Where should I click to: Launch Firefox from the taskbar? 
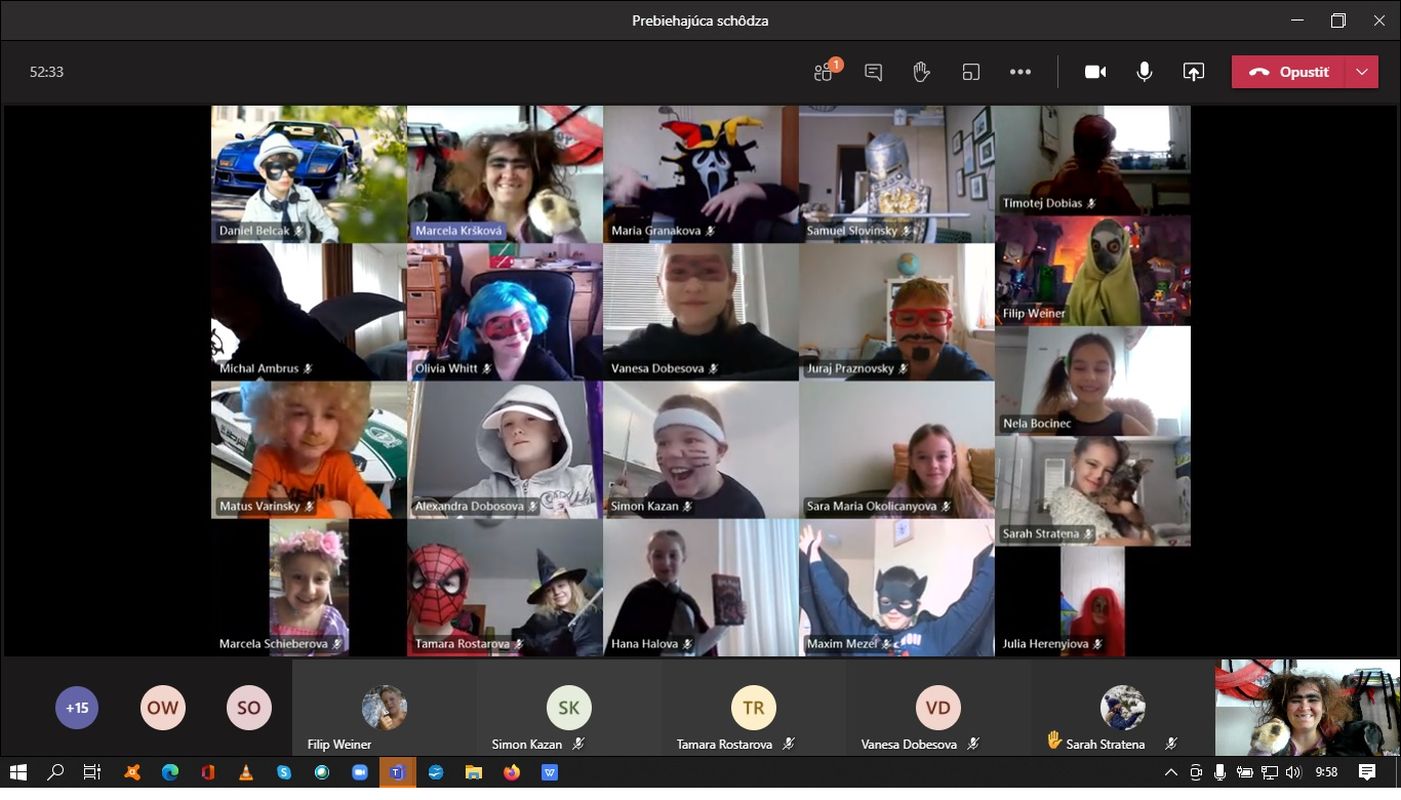coord(512,772)
